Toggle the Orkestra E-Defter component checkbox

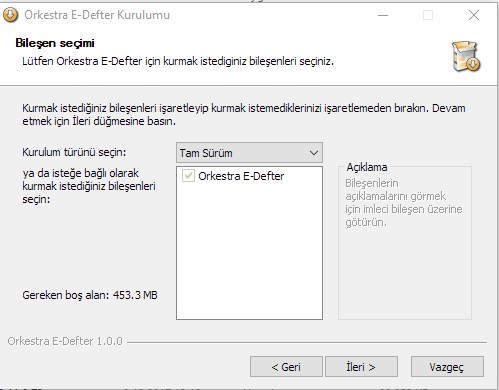click(188, 176)
